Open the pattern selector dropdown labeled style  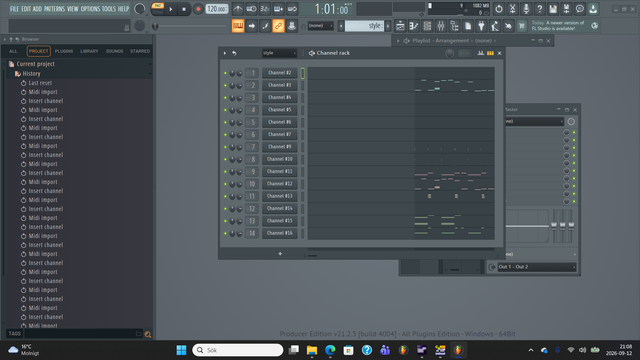point(365,26)
